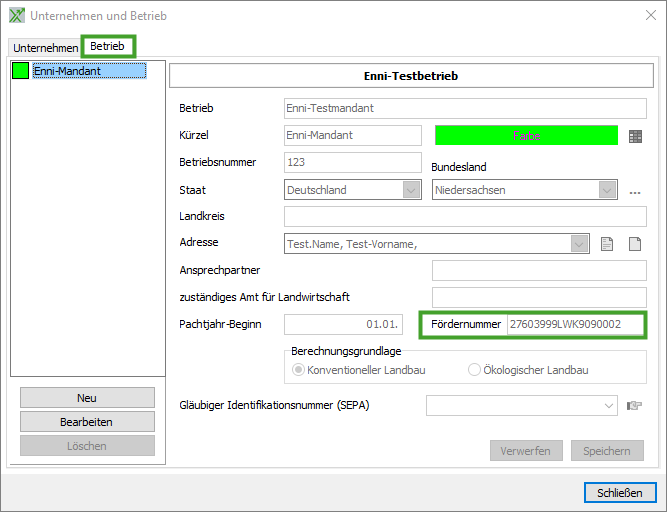
Task: Switch to the Betrieb tab
Action: (x=107, y=47)
